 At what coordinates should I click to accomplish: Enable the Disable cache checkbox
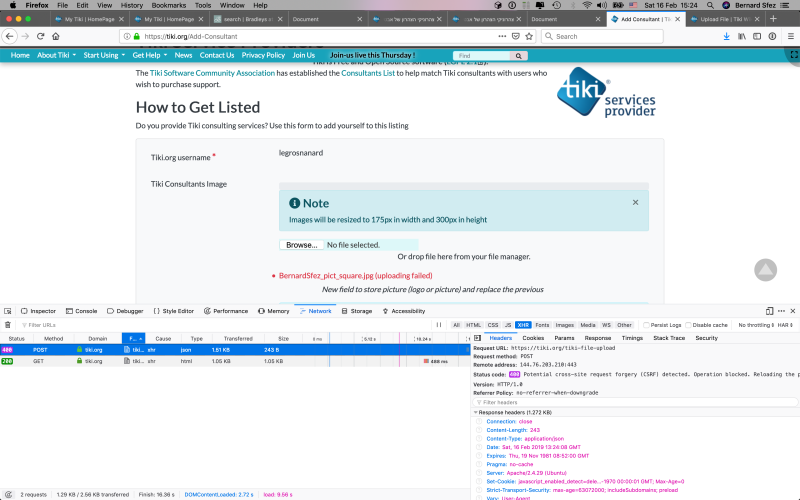tap(688, 325)
